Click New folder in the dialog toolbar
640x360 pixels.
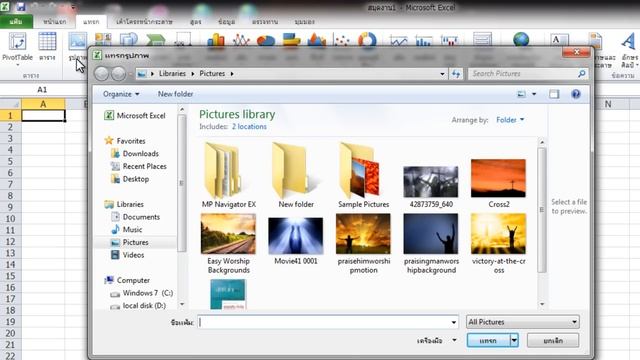point(176,94)
